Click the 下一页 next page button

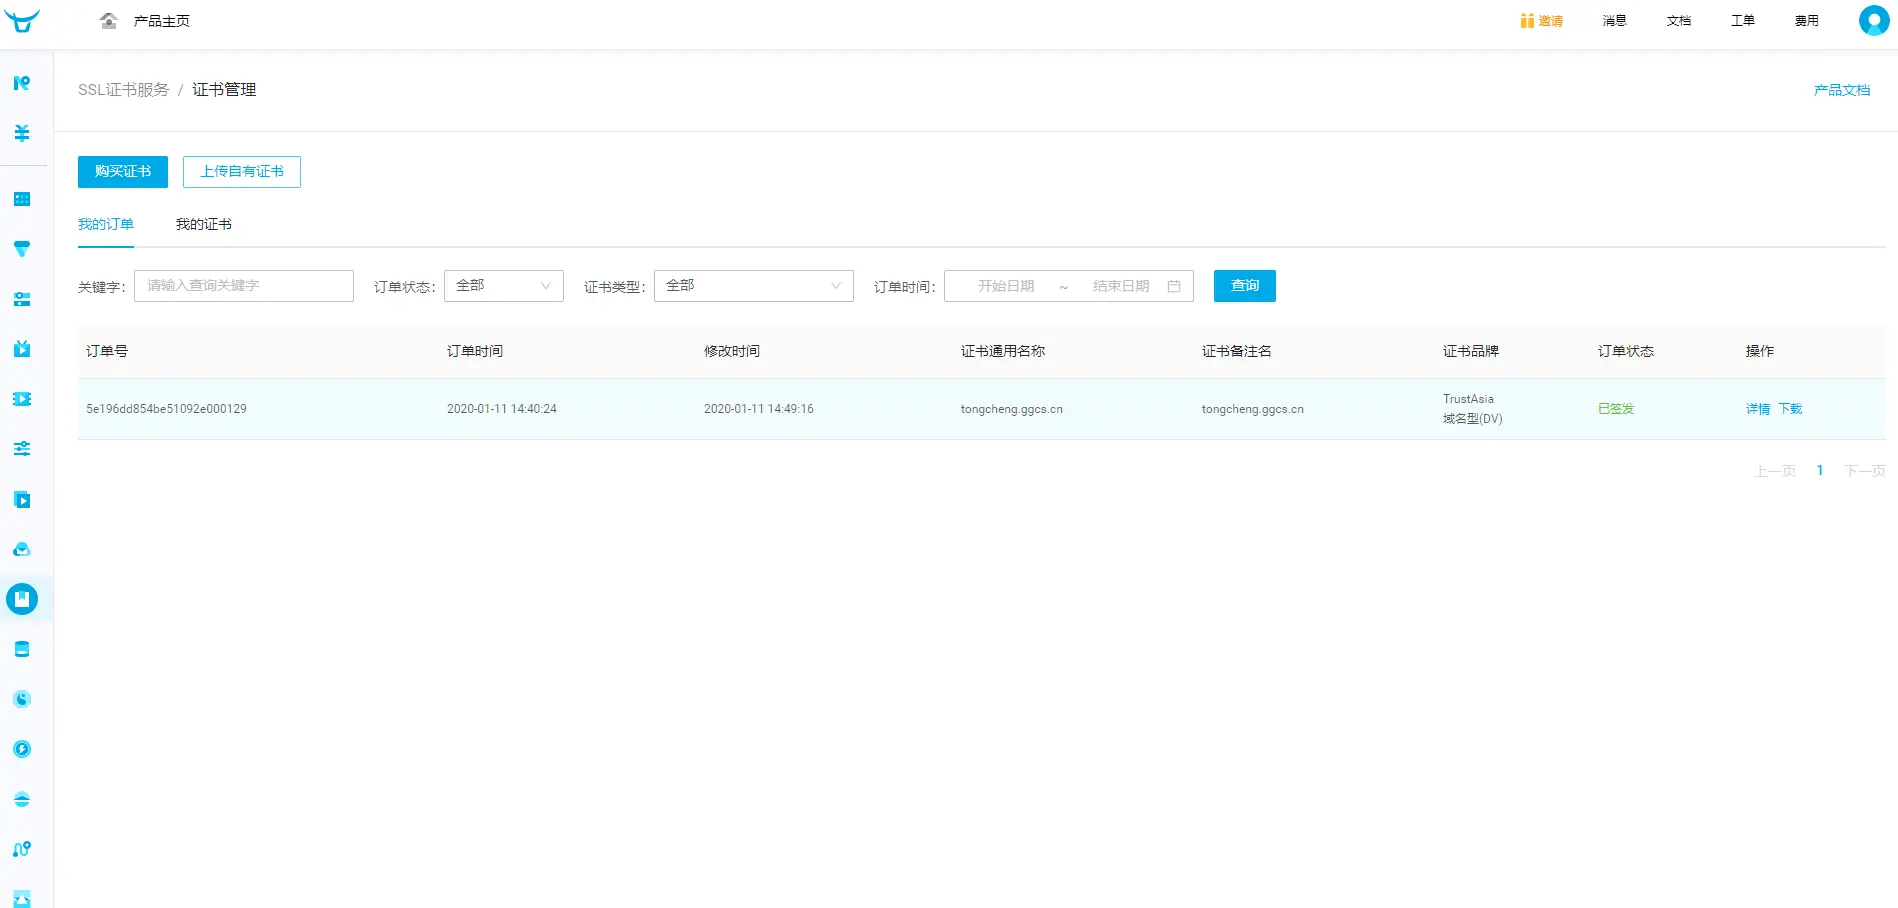pos(1865,471)
